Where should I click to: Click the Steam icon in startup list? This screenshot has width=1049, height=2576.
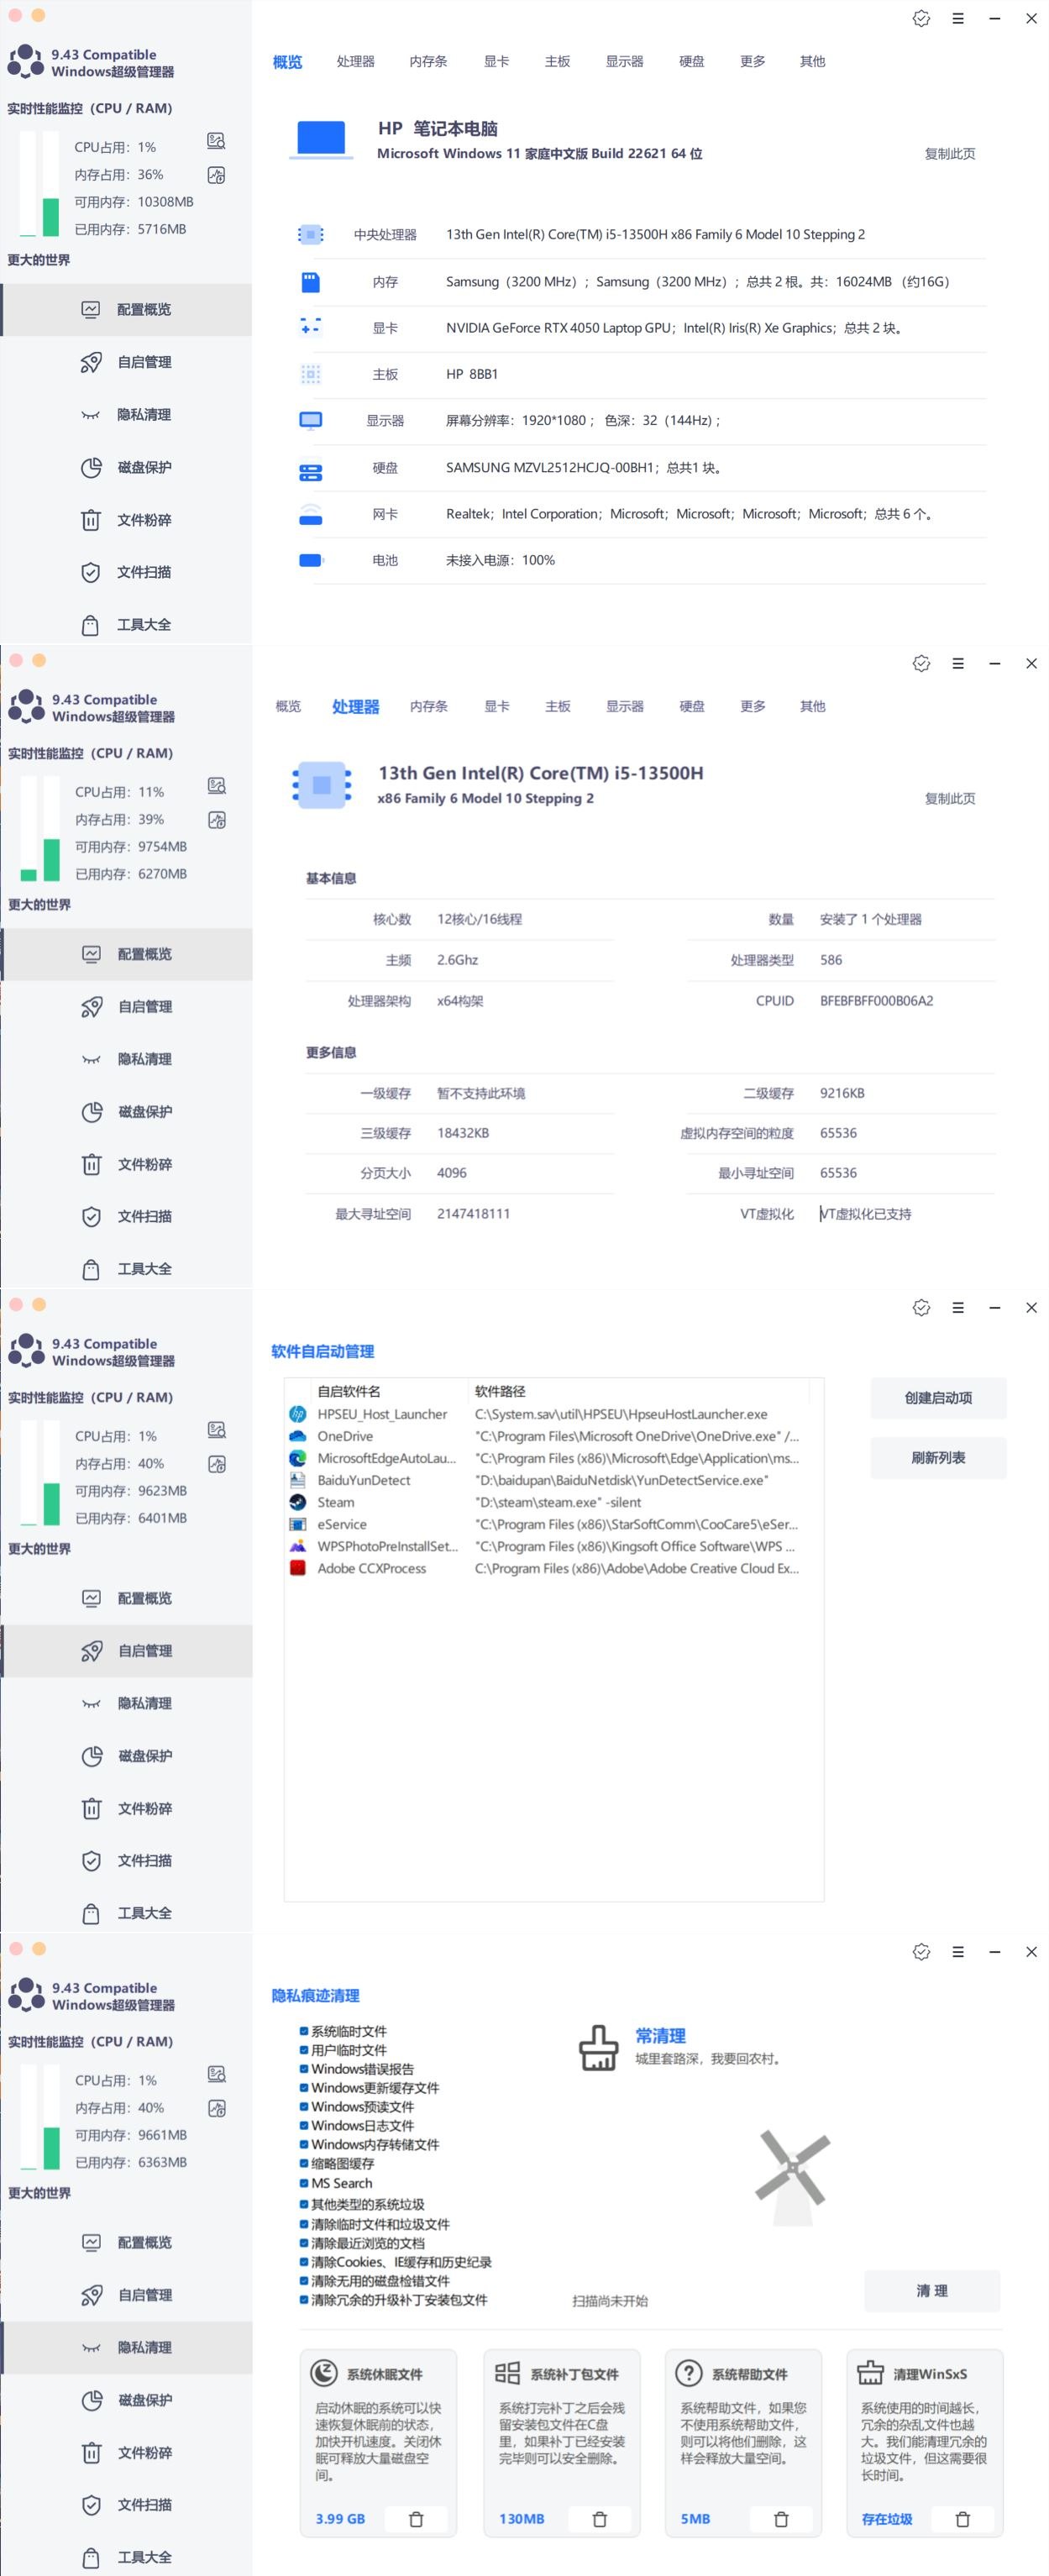click(x=297, y=1502)
